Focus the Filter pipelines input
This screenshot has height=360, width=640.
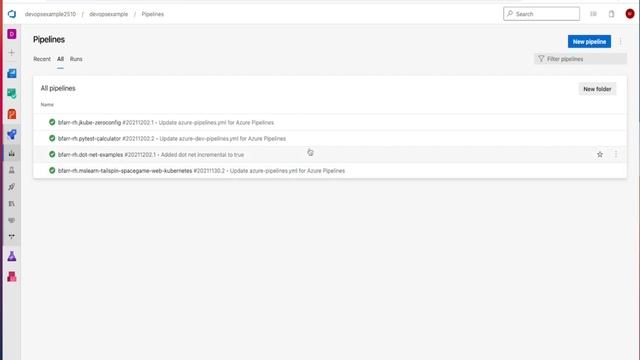click(x=580, y=59)
